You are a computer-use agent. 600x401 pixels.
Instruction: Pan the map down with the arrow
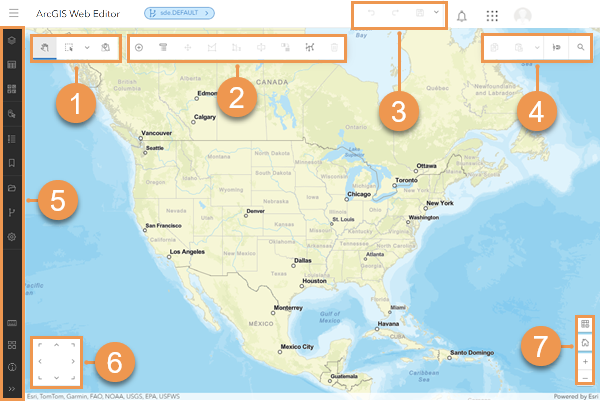[x=56, y=378]
